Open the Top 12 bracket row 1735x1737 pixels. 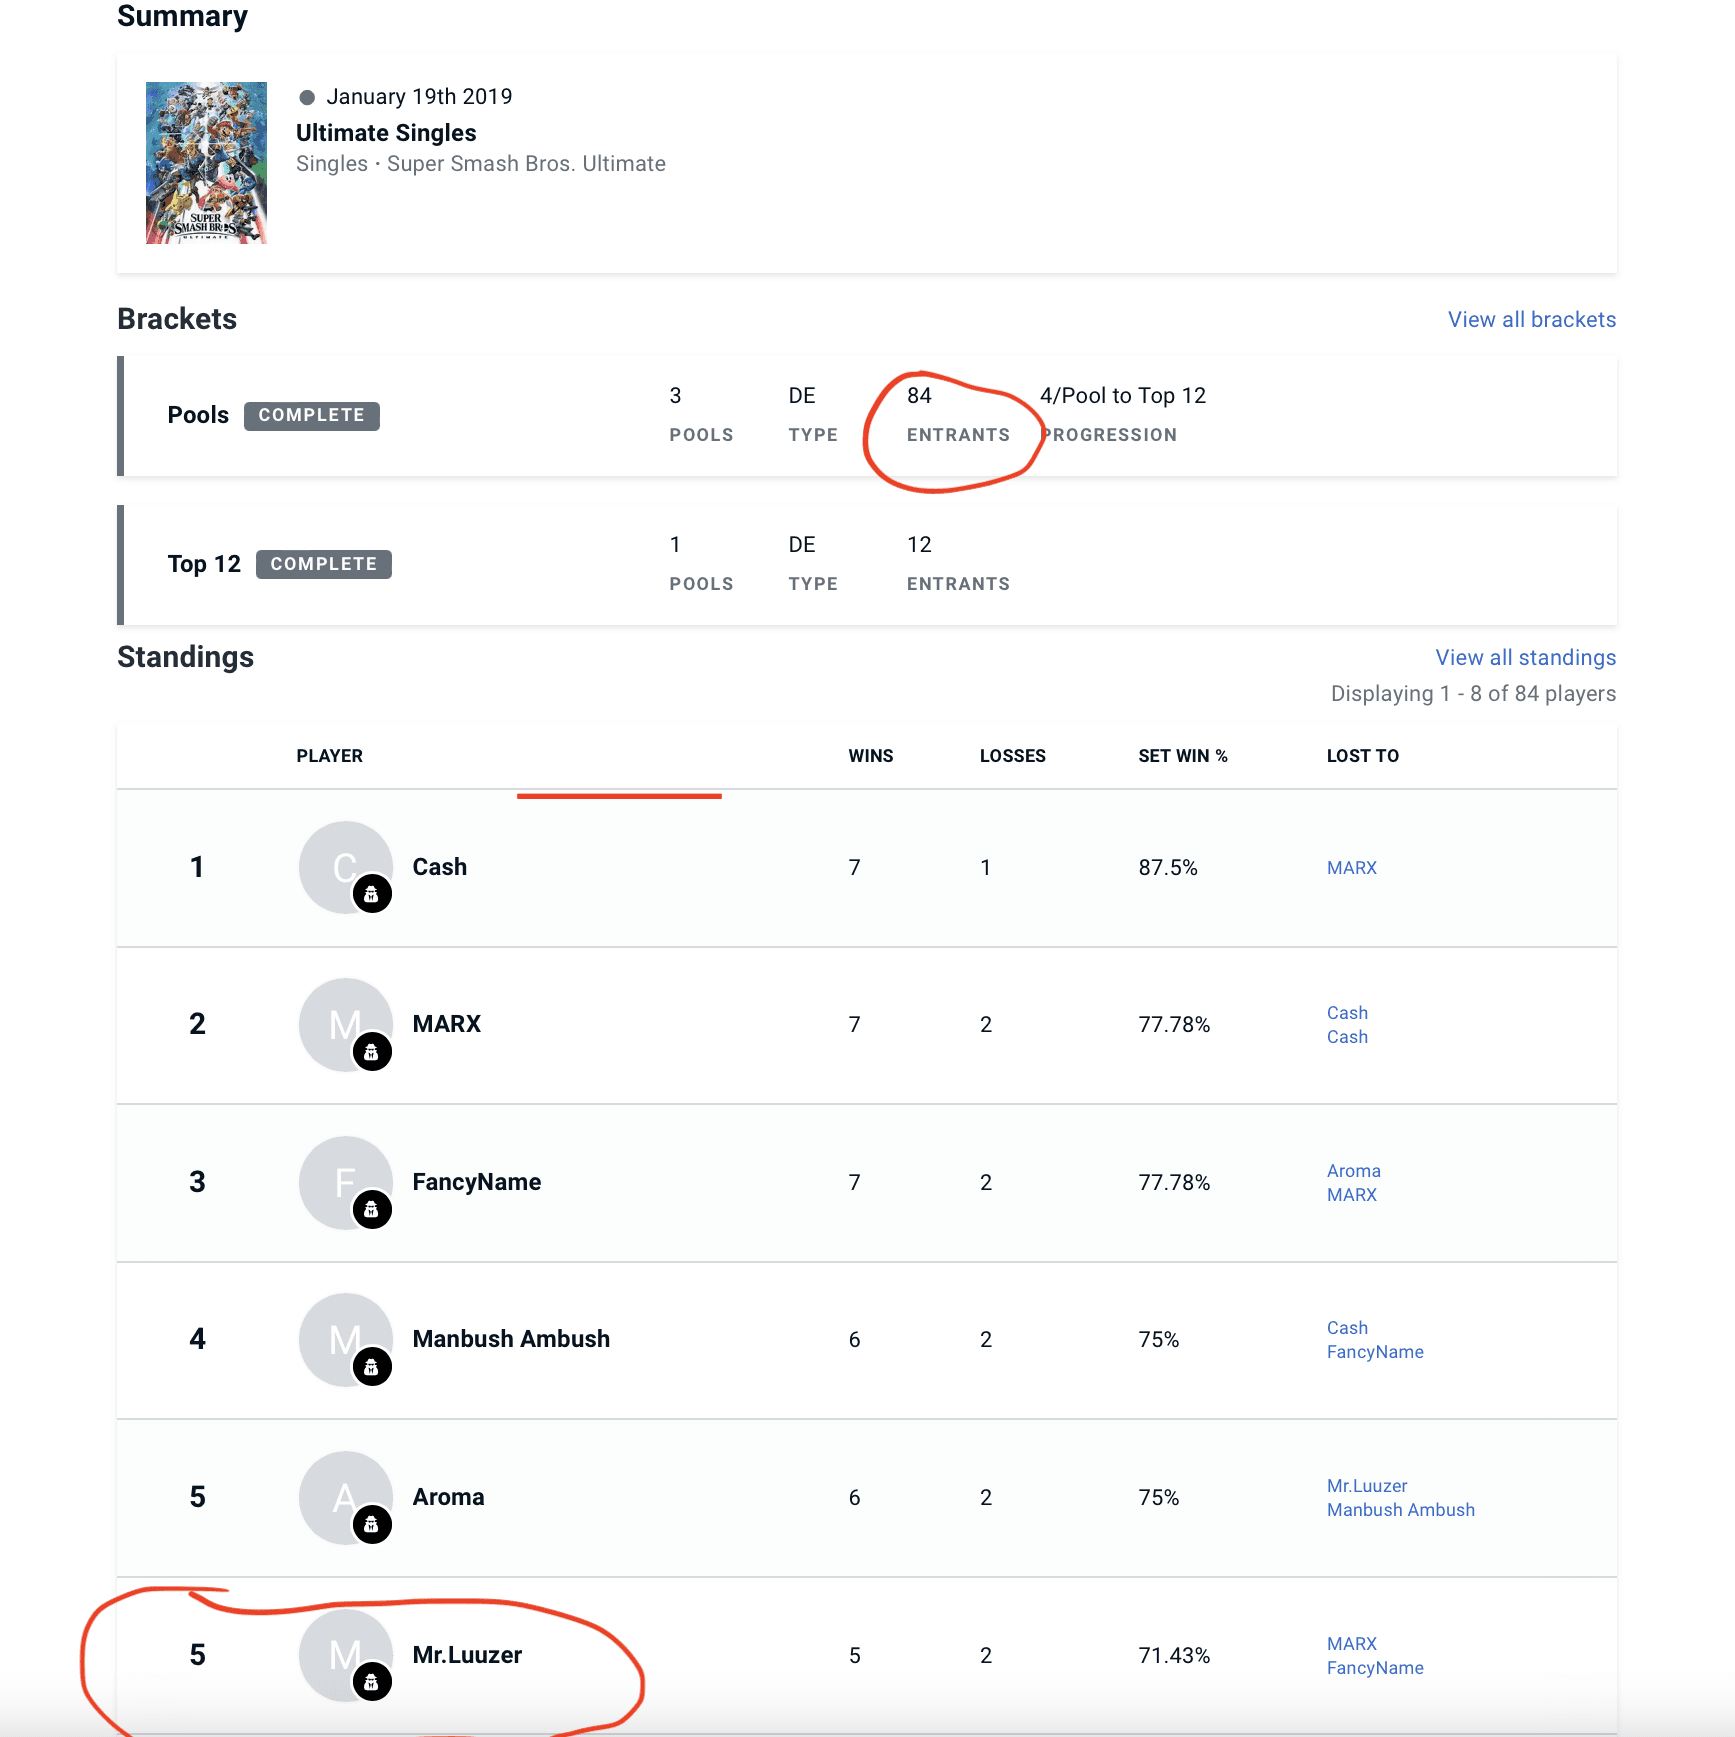[867, 565]
